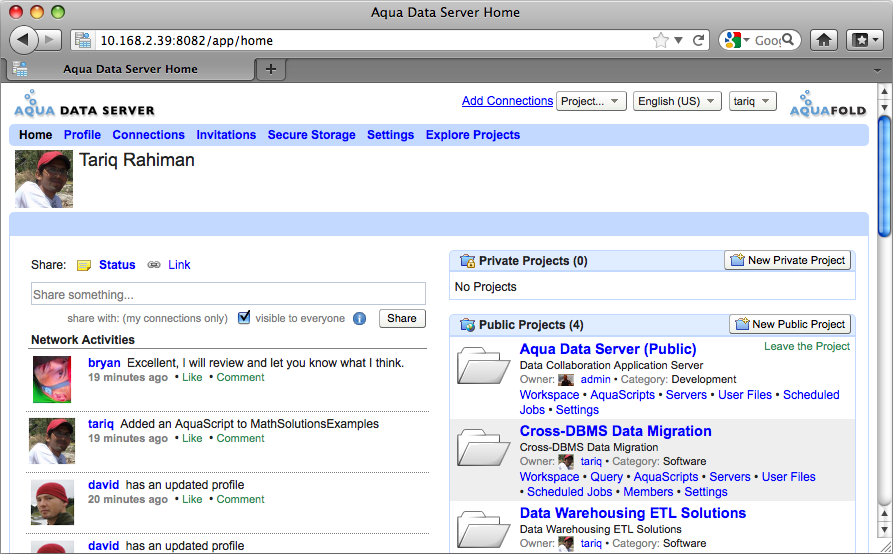Reload the page with the refresh icon

(x=699, y=40)
